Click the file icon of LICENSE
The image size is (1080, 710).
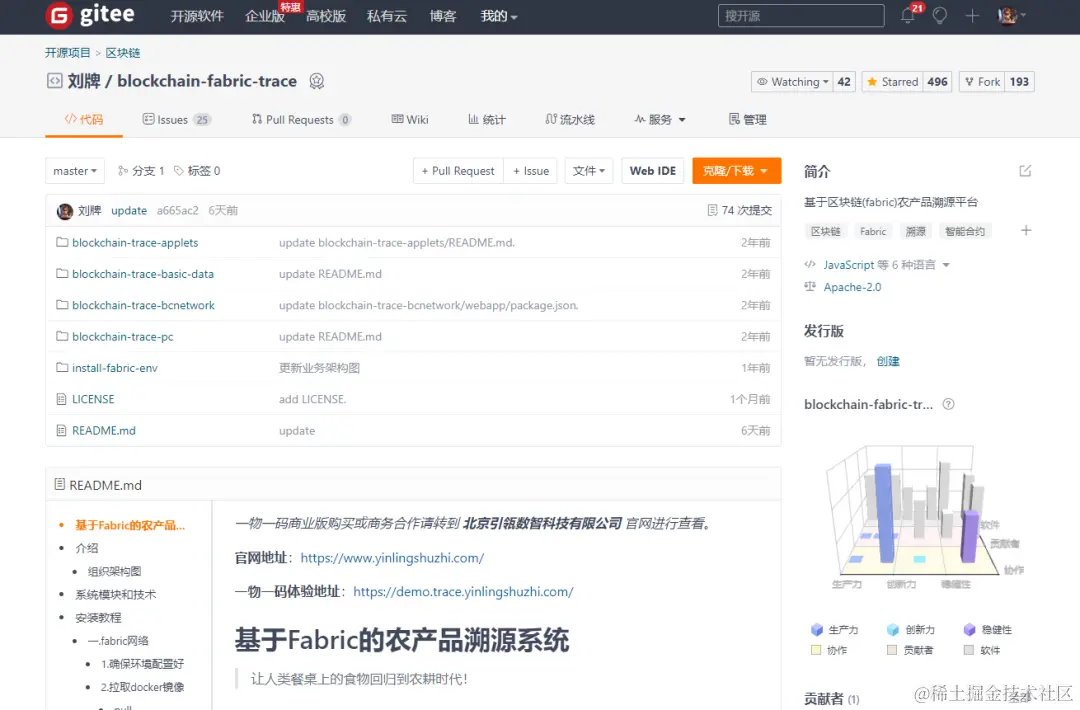pos(61,399)
